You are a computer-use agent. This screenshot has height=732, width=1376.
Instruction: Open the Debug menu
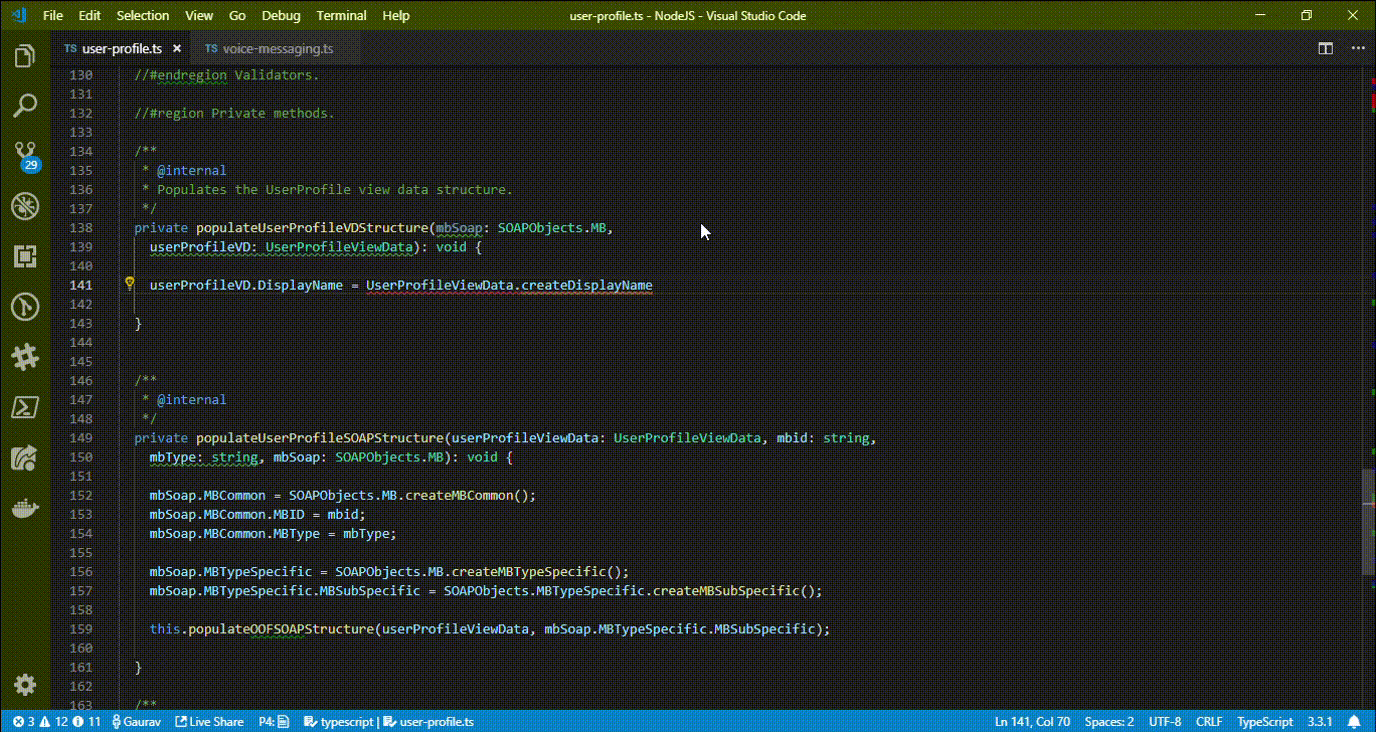[280, 15]
